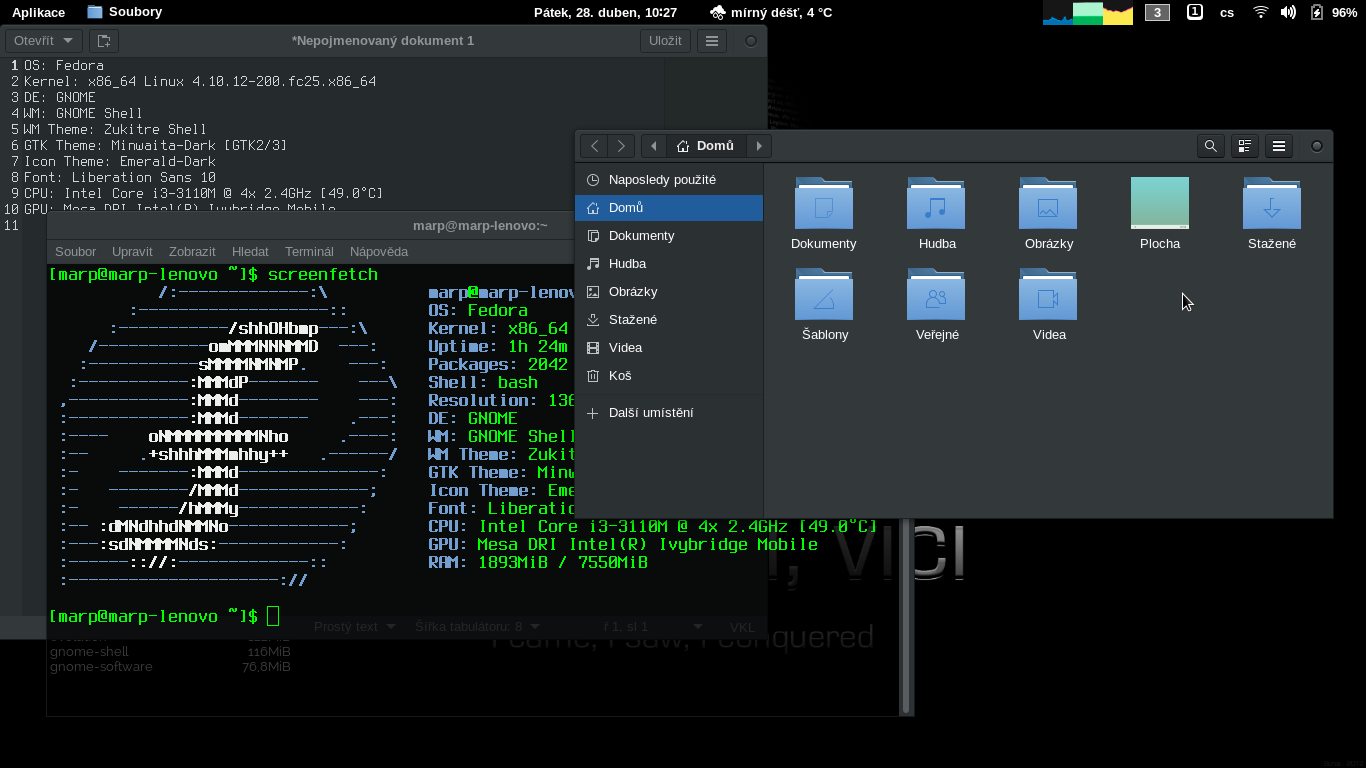Image resolution: width=1366 pixels, height=768 pixels.
Task: Open the Files hamburger menu
Action: click(1279, 146)
